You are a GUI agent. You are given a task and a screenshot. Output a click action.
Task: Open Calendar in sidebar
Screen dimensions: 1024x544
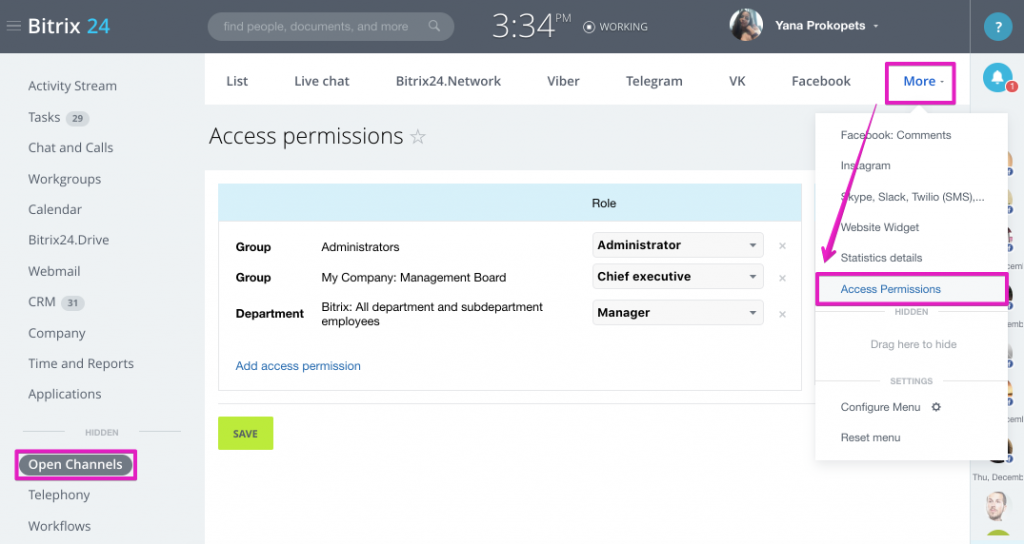[55, 210]
